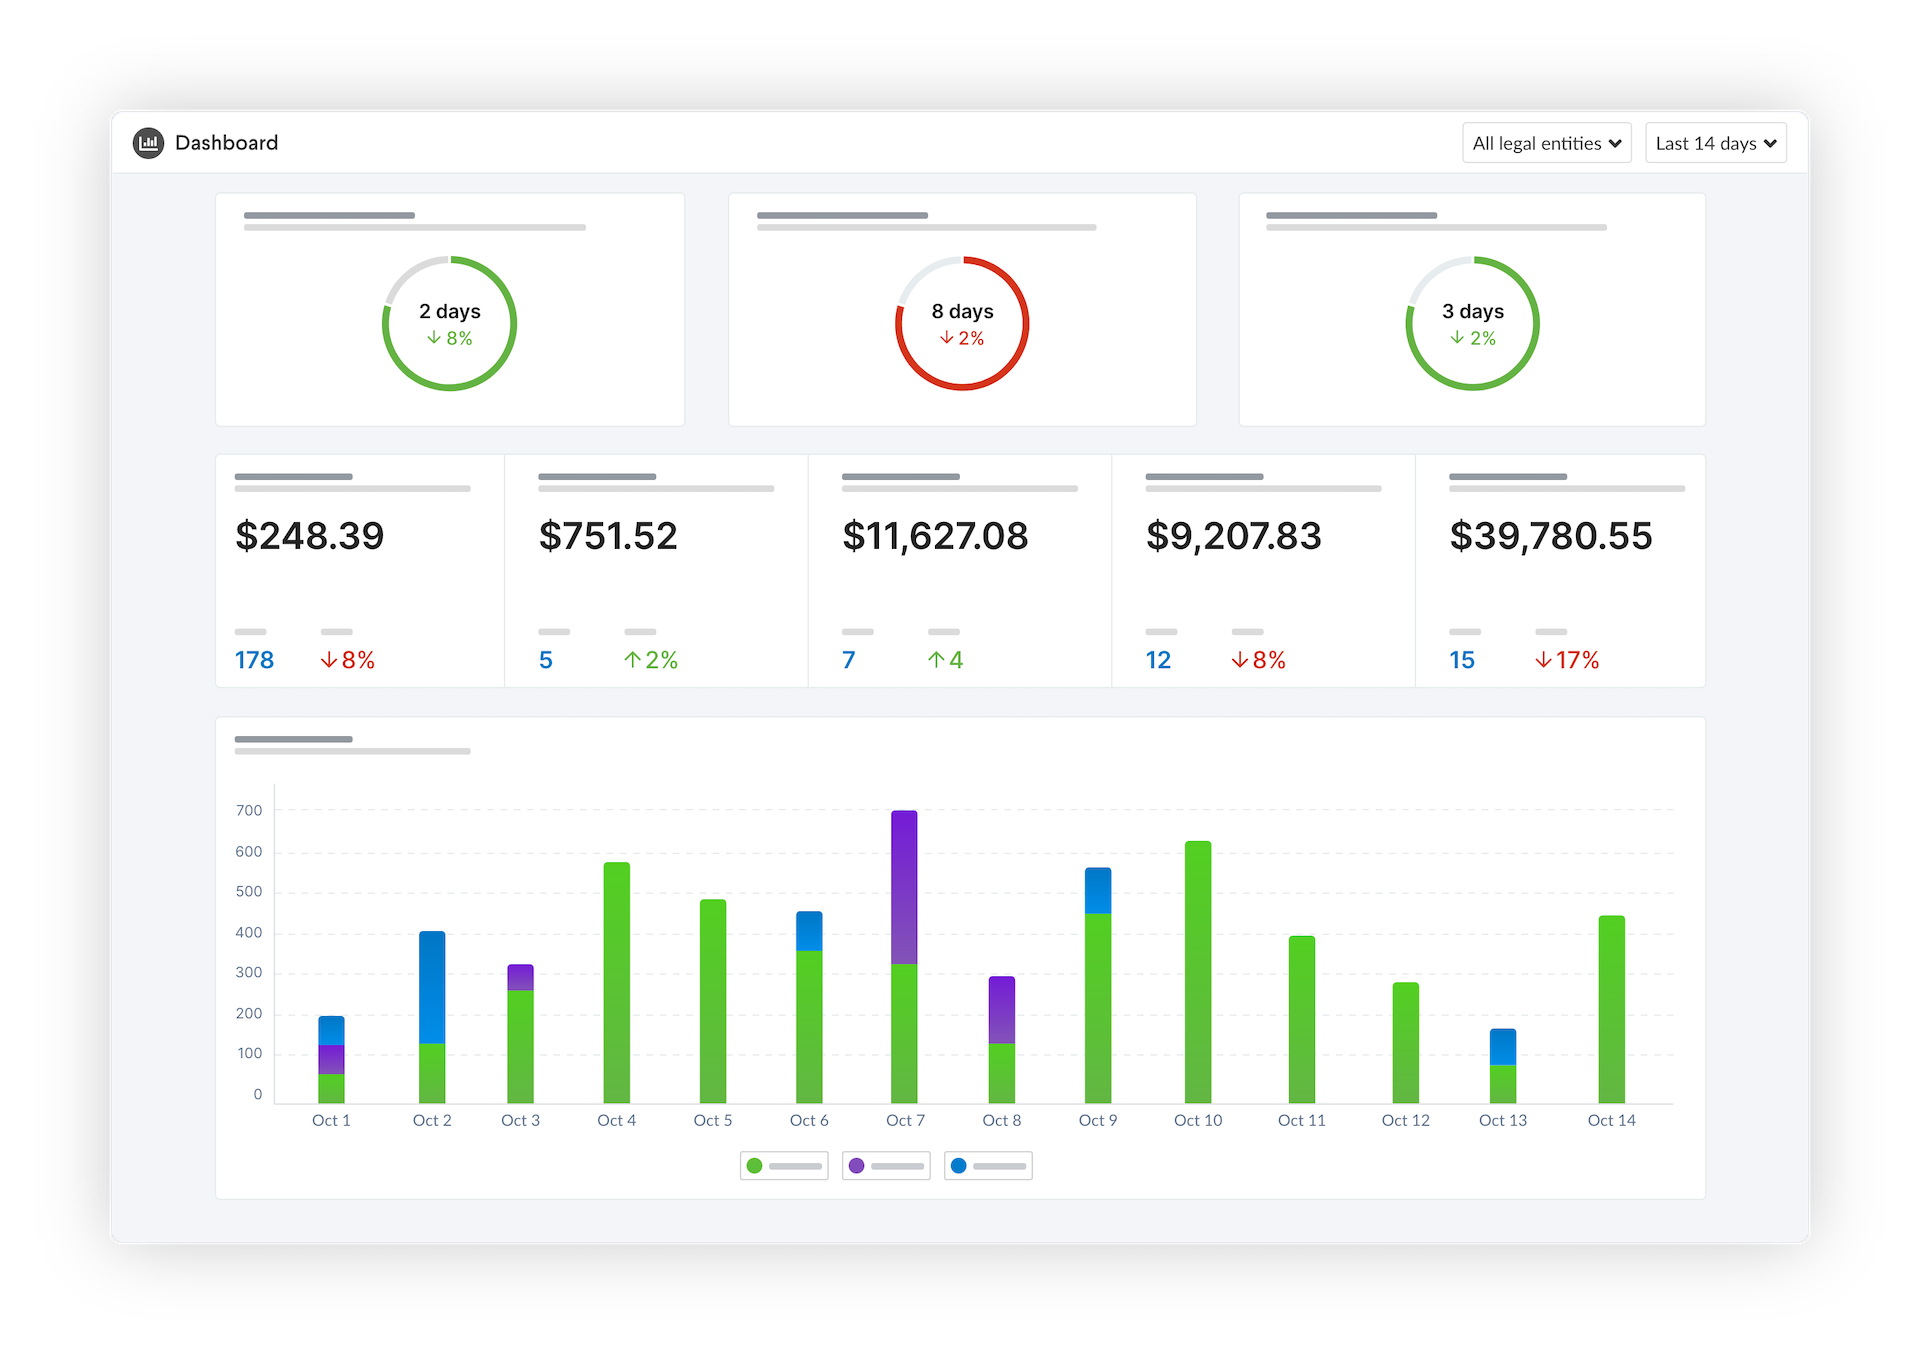Click the downward 8% red arrow indicator
This screenshot has height=1354, width=1920.
pos(348,659)
